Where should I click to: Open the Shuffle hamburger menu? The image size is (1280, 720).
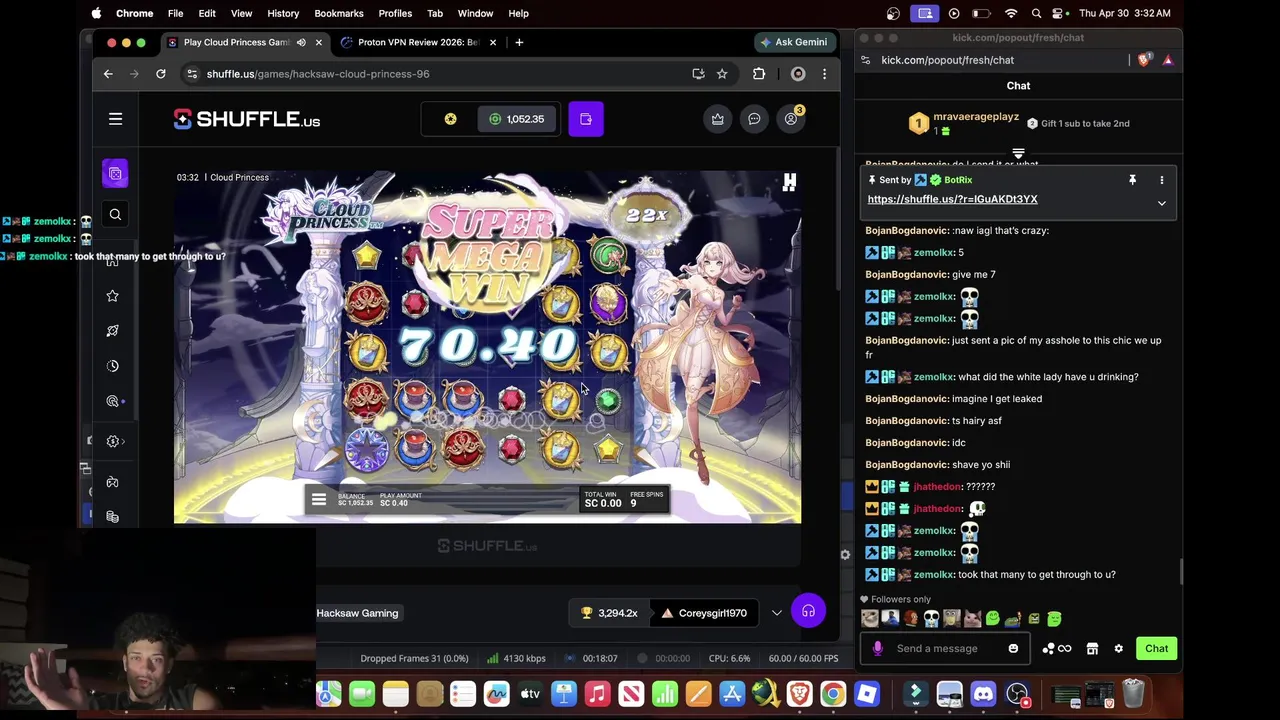pyautogui.click(x=115, y=119)
